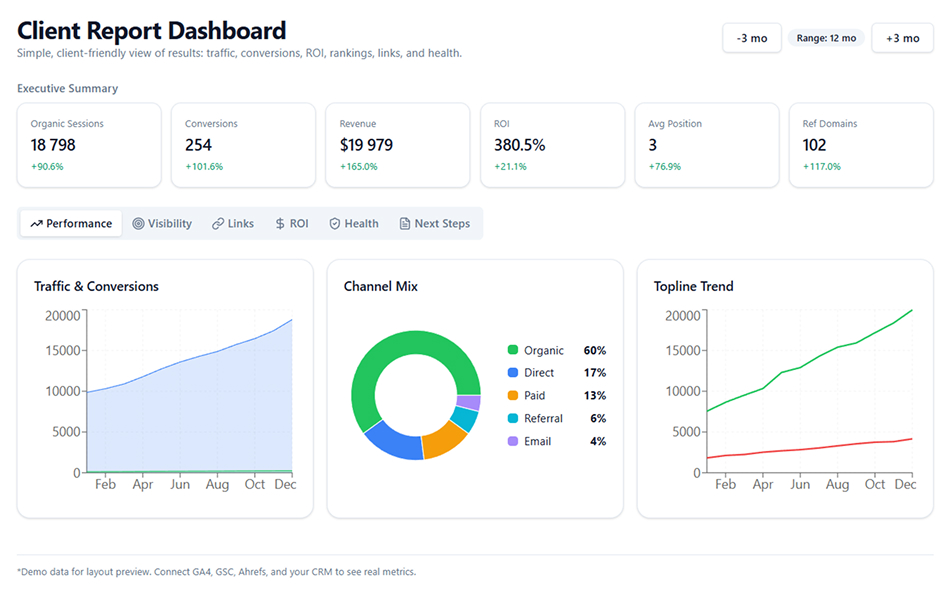Shift range back with -3 mo button
This screenshot has height=598, width=952.
click(x=751, y=38)
